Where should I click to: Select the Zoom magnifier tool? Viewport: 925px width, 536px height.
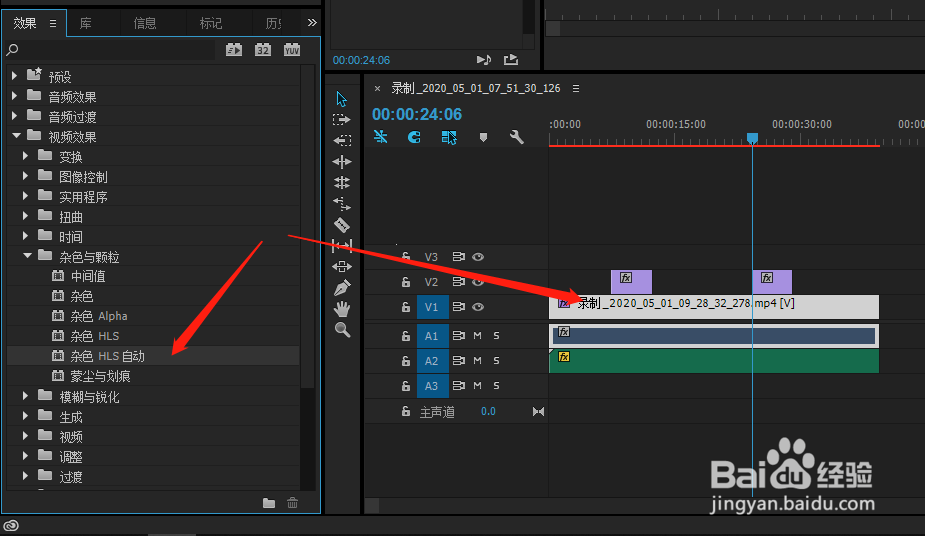click(342, 330)
